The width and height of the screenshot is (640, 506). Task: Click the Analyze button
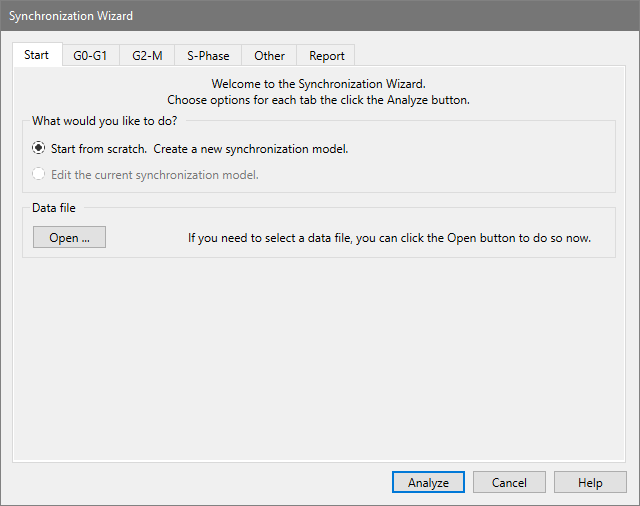[x=428, y=482]
